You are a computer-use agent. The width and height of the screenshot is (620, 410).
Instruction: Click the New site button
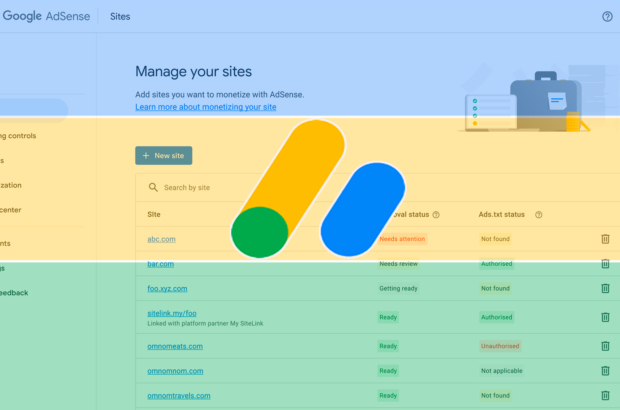[x=164, y=155]
